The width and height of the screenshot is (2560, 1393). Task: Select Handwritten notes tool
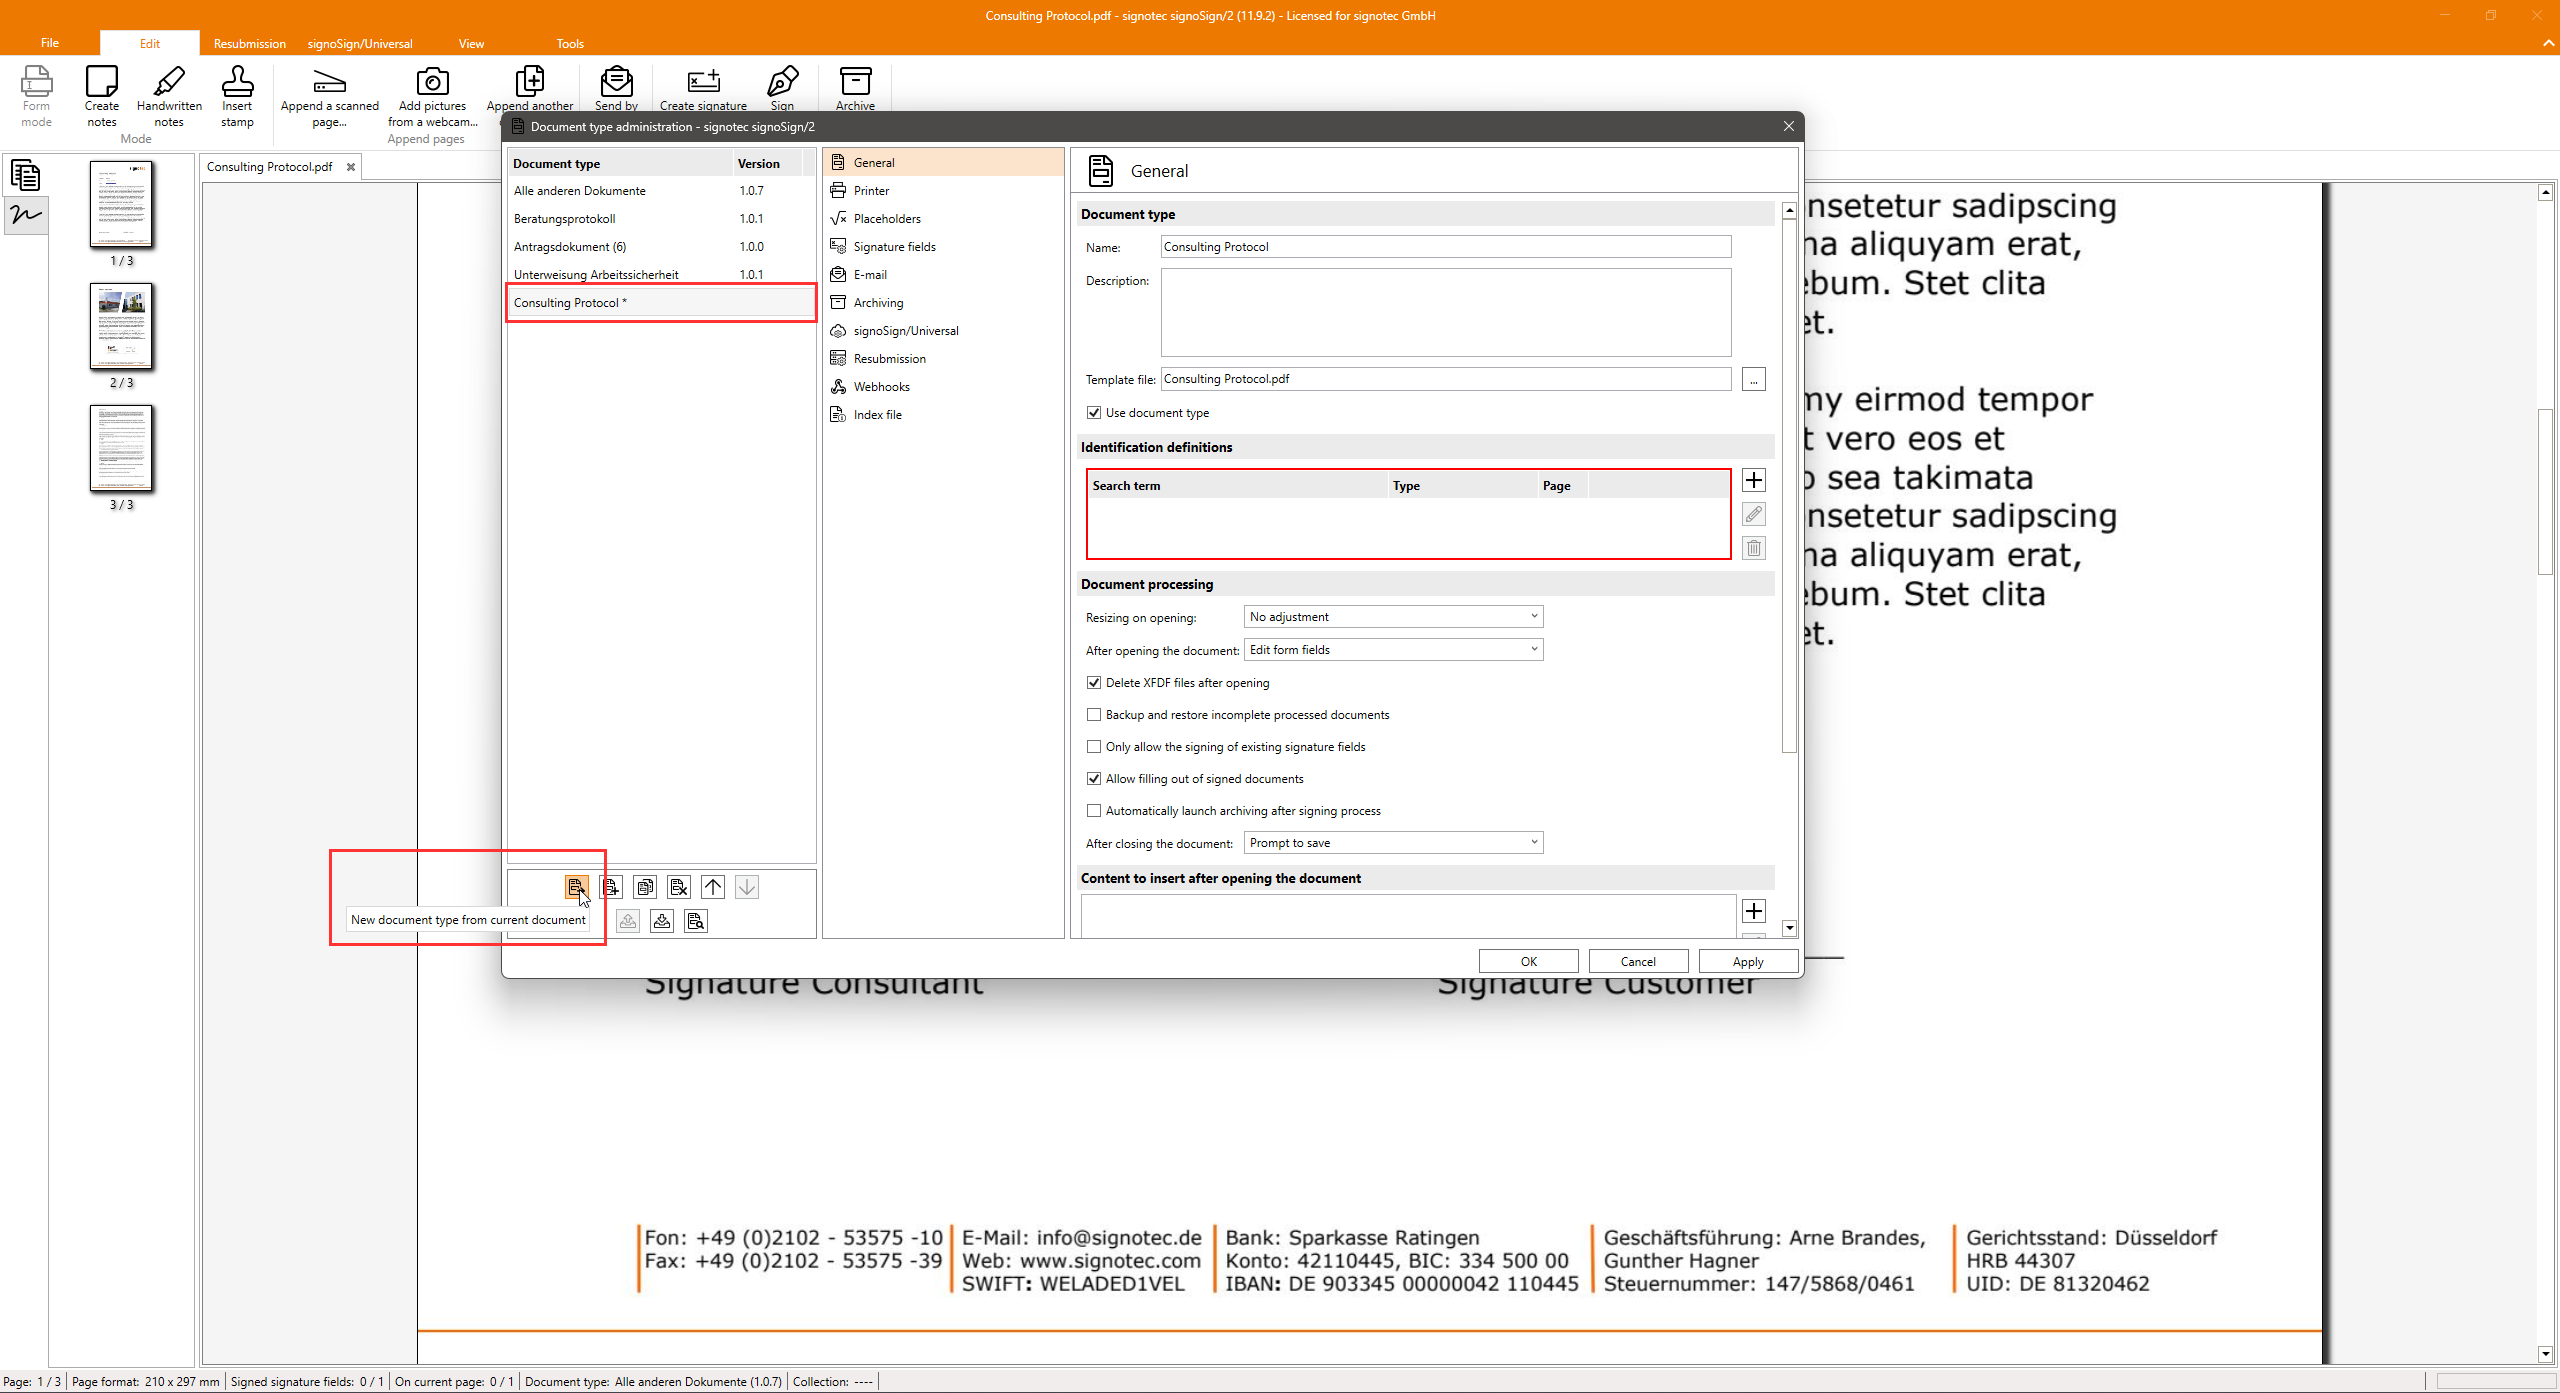coord(169,96)
